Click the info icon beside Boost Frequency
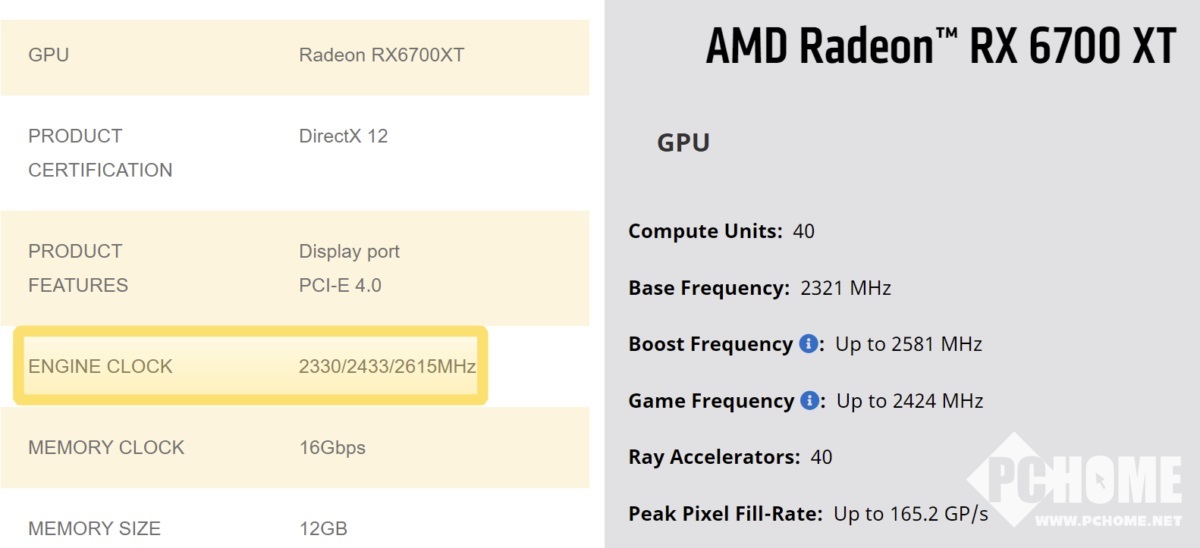The image size is (1200, 548). [x=809, y=345]
